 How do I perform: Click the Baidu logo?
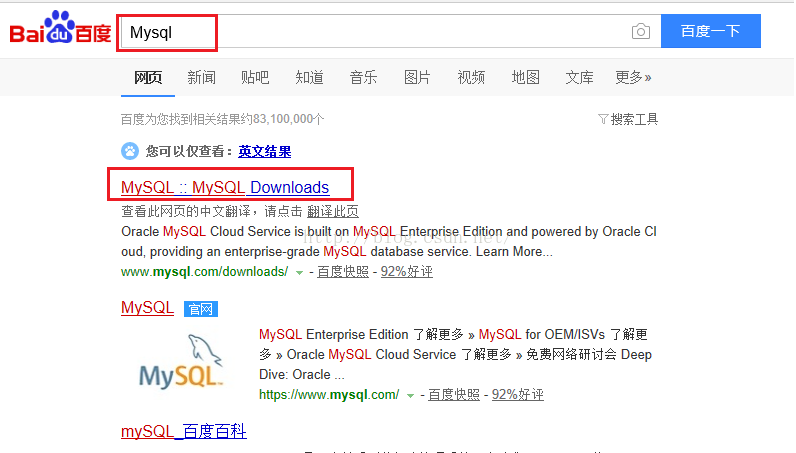[x=60, y=28]
